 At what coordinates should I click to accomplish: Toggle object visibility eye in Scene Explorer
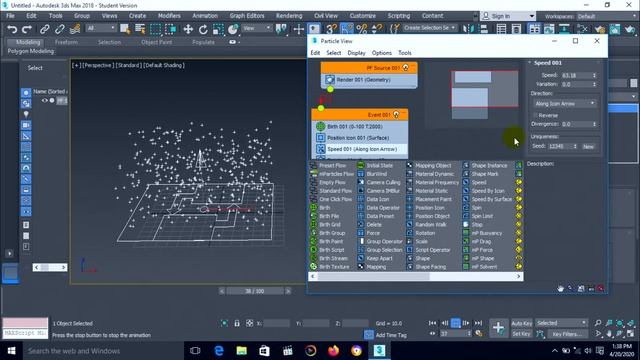pos(44,100)
